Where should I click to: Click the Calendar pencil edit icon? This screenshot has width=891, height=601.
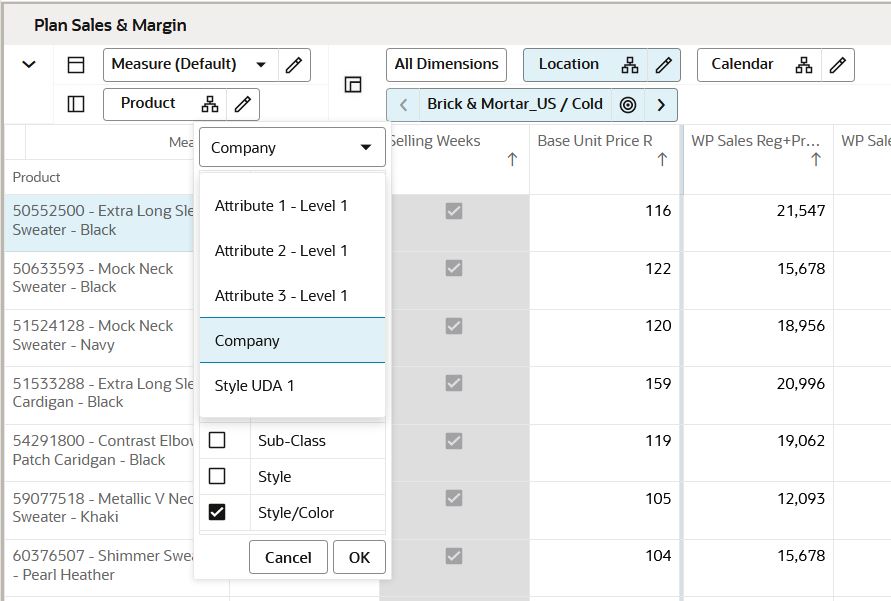pos(838,65)
